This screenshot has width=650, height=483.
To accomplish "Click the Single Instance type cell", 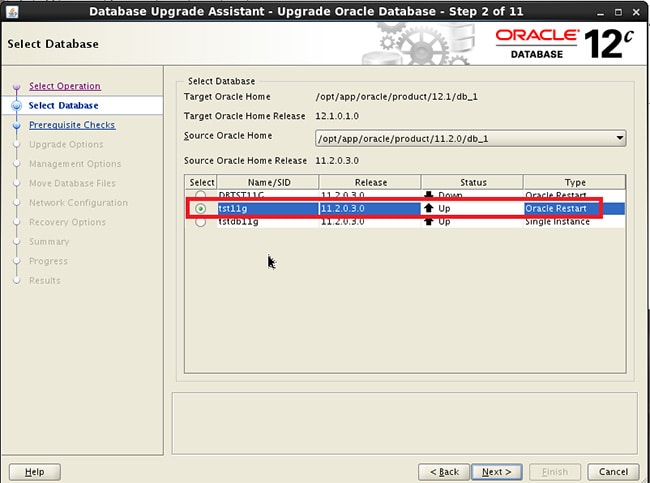I will [575, 222].
